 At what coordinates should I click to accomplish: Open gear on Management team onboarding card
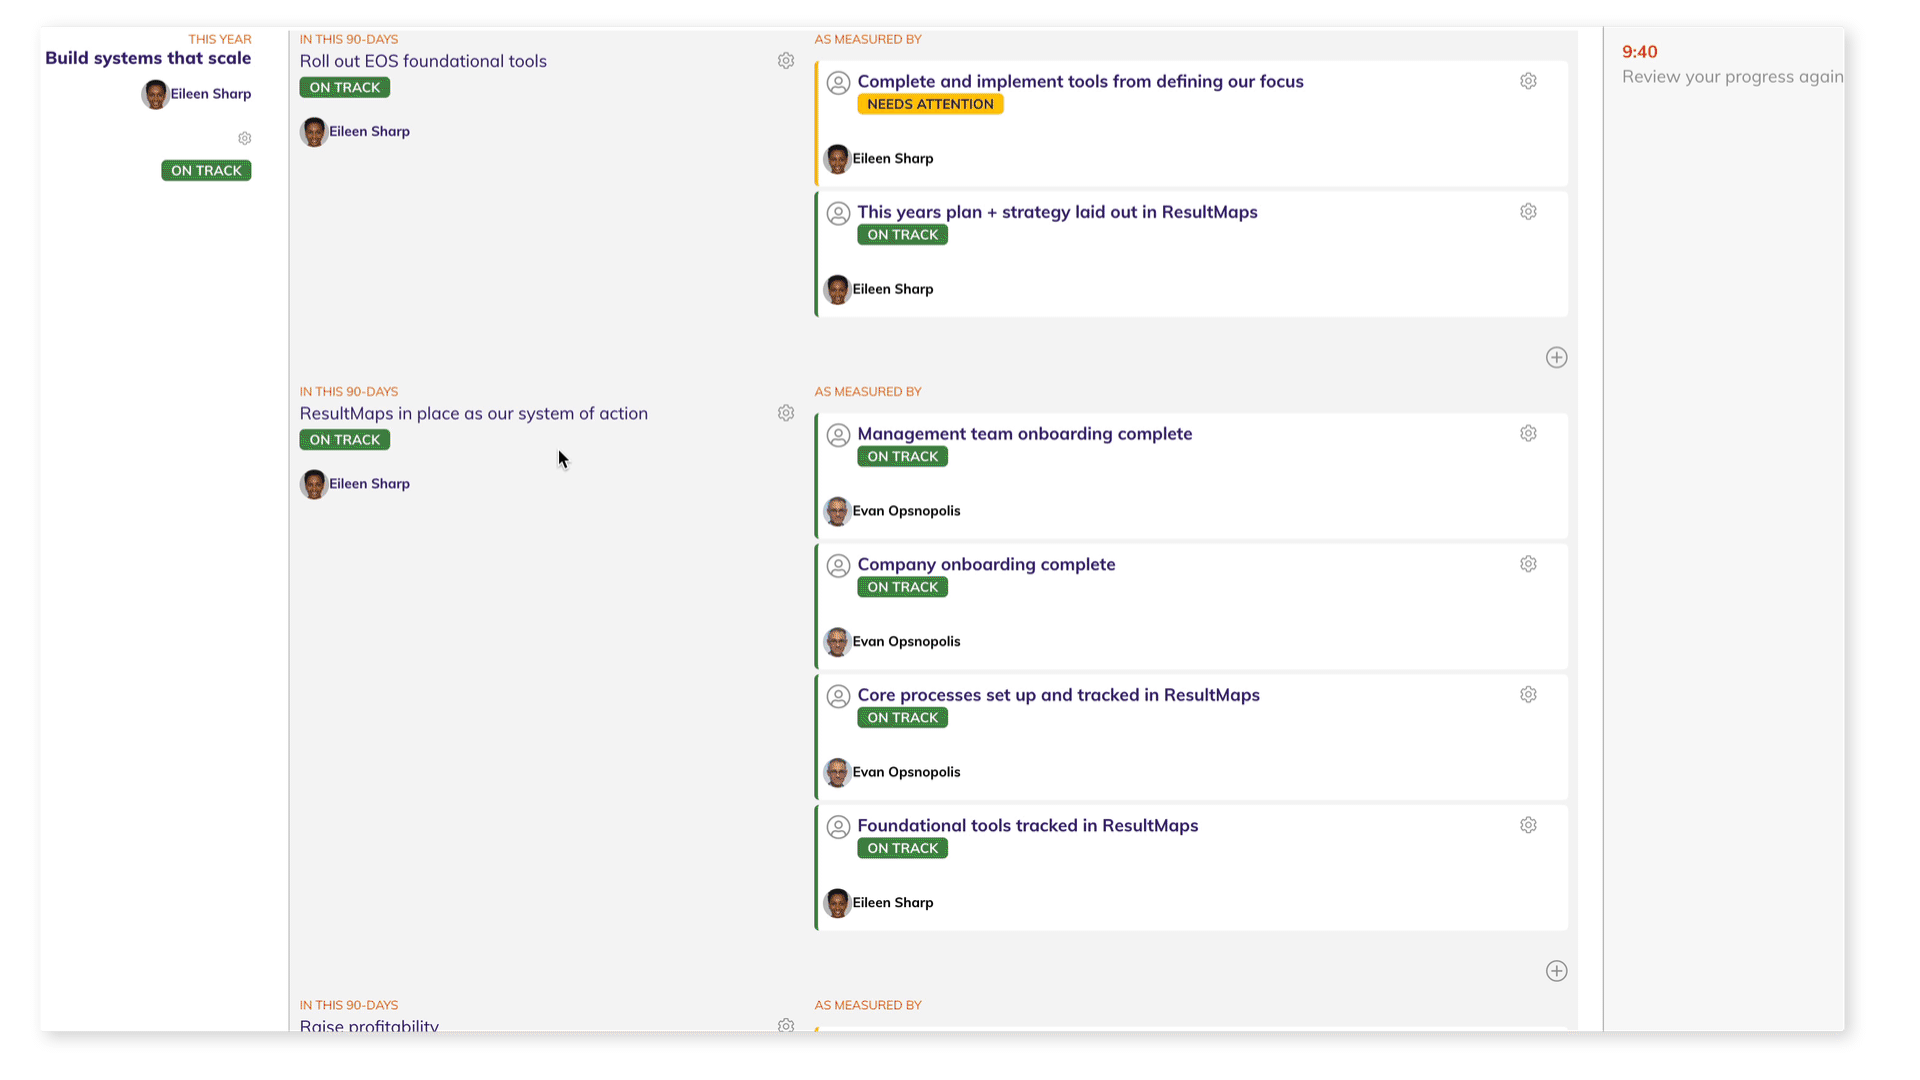point(1528,433)
